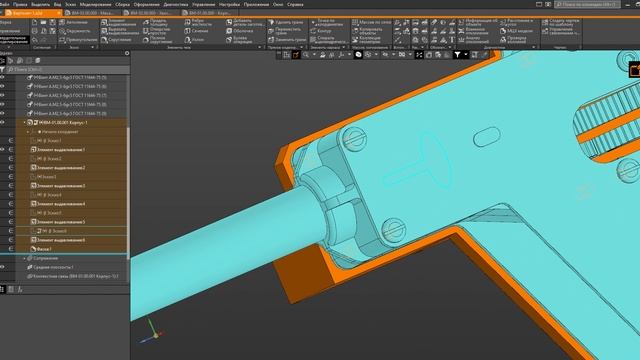Open Элементы тела panel dropdown arrow
The height and width of the screenshot is (360, 640).
point(260,47)
